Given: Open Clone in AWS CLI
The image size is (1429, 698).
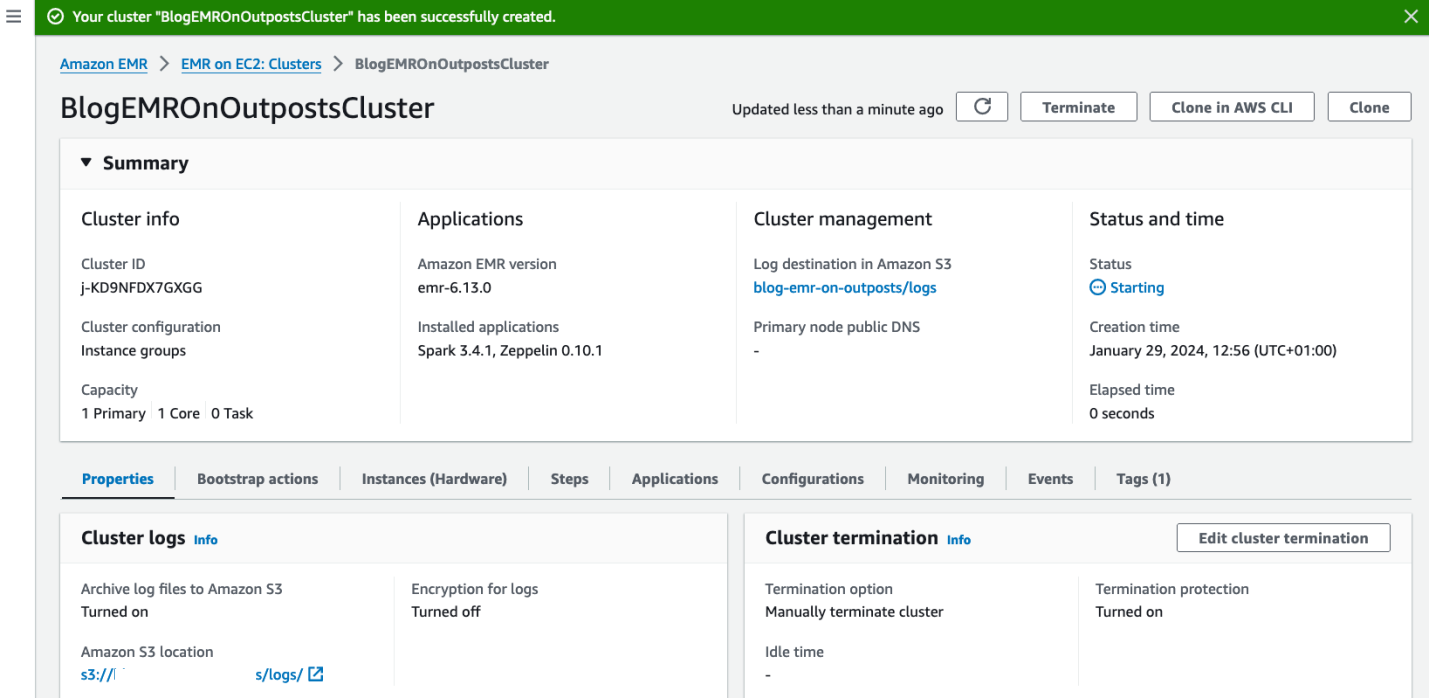Looking at the screenshot, I should [1231, 106].
